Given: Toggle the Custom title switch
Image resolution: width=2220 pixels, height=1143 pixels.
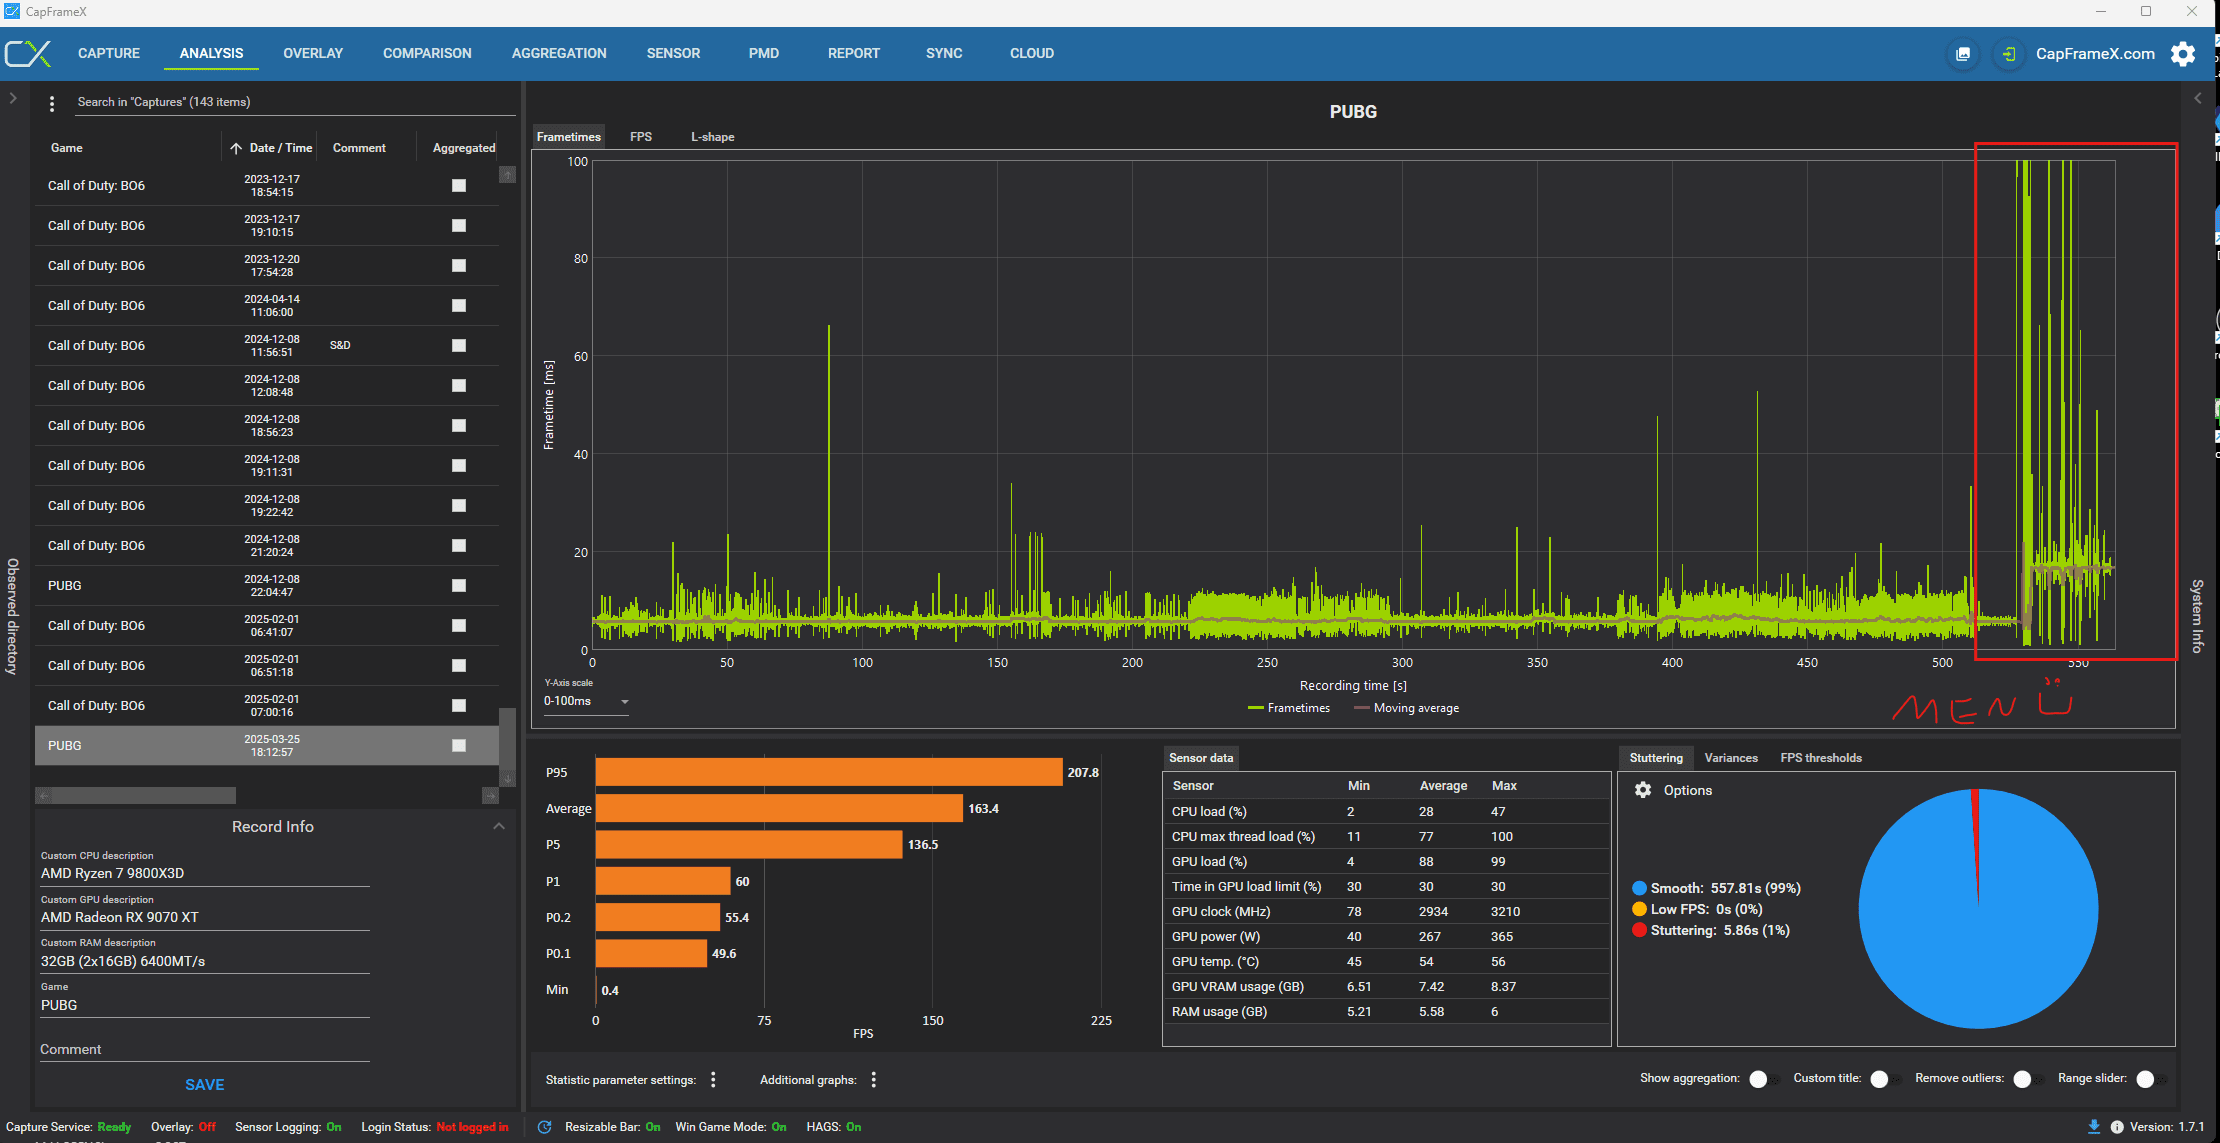Looking at the screenshot, I should coord(1885,1079).
